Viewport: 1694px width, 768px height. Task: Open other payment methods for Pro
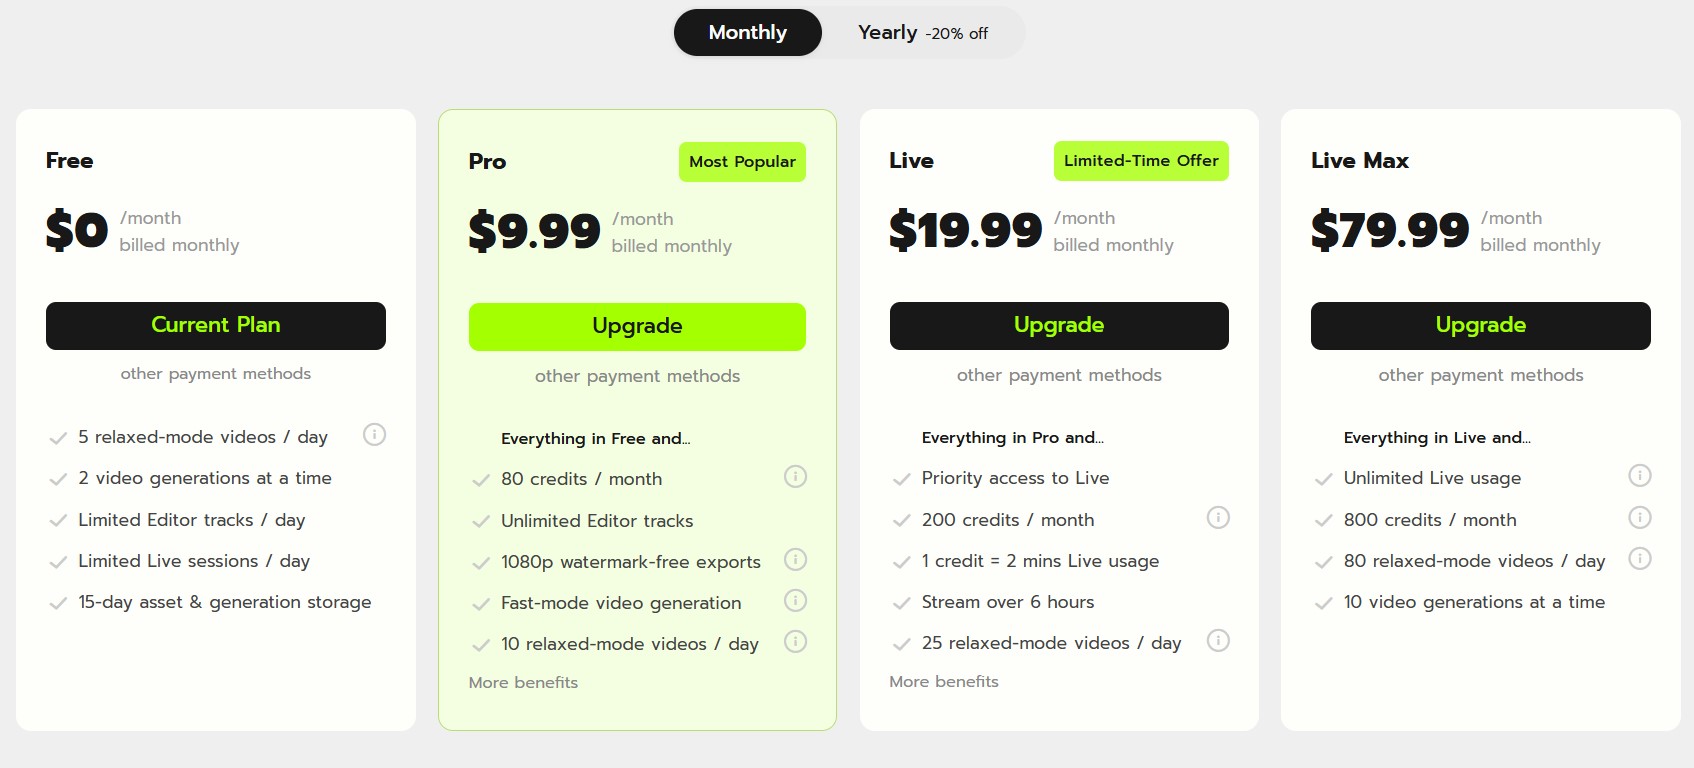click(637, 377)
